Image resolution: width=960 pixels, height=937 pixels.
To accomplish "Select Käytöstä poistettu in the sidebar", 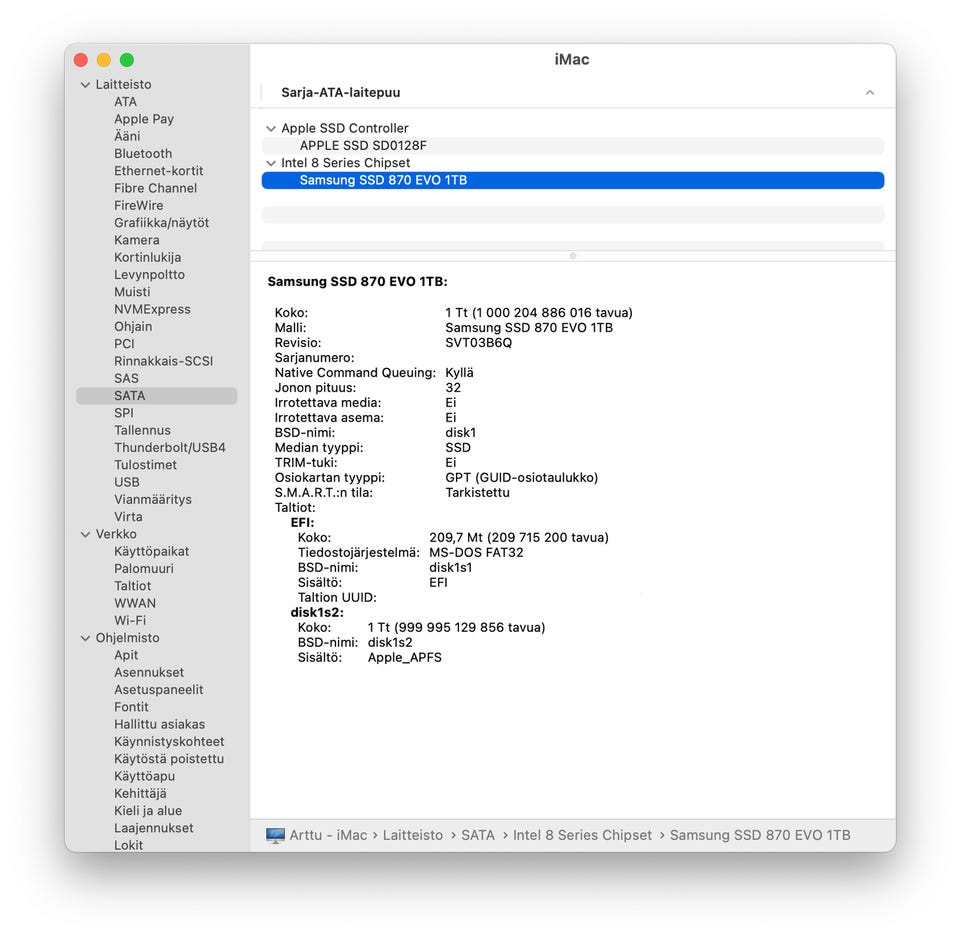I will [169, 759].
